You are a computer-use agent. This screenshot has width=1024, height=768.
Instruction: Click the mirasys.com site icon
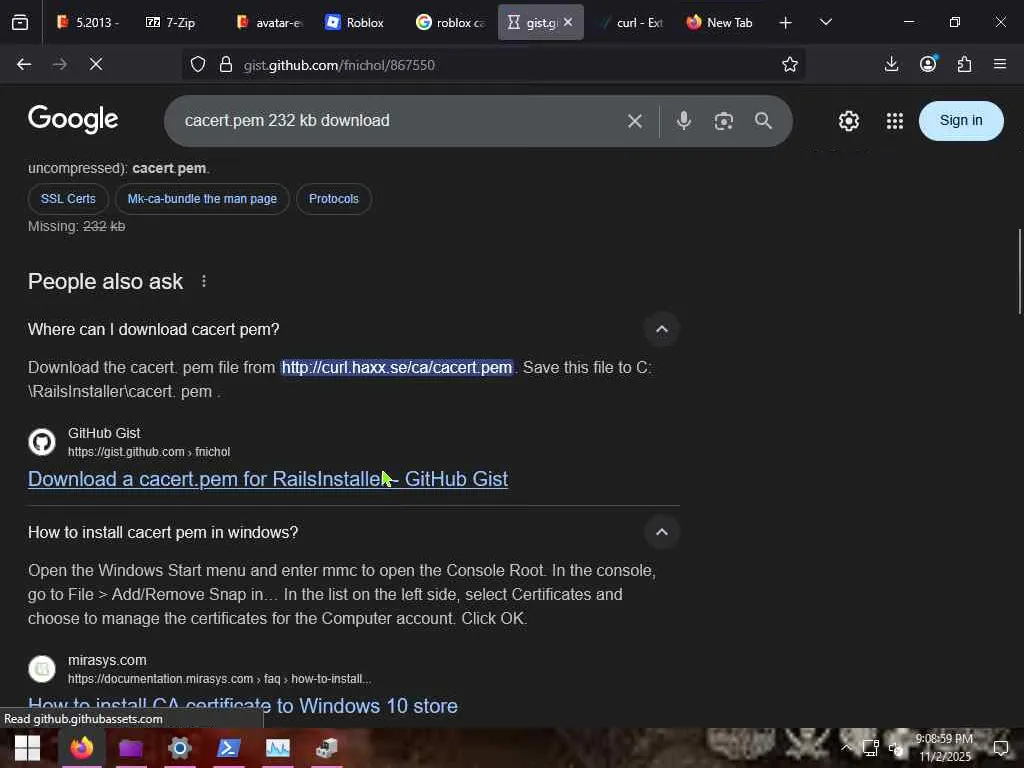[x=42, y=669]
